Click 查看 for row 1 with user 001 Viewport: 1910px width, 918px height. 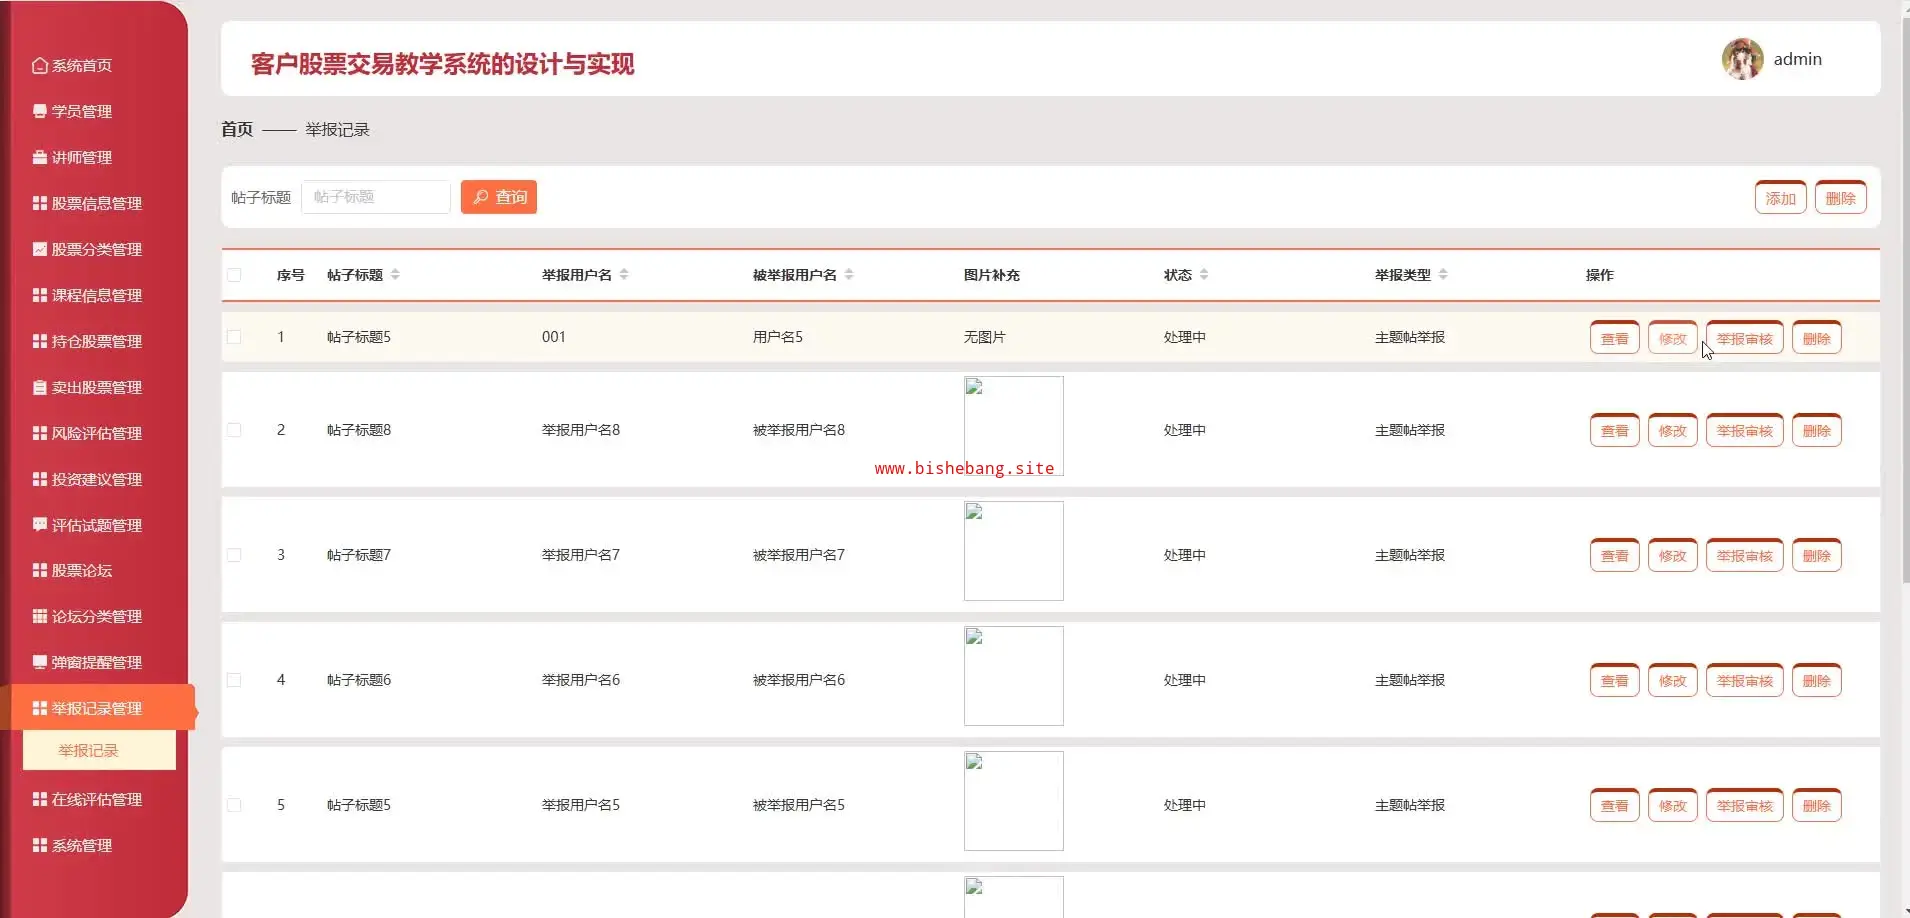[x=1614, y=338]
